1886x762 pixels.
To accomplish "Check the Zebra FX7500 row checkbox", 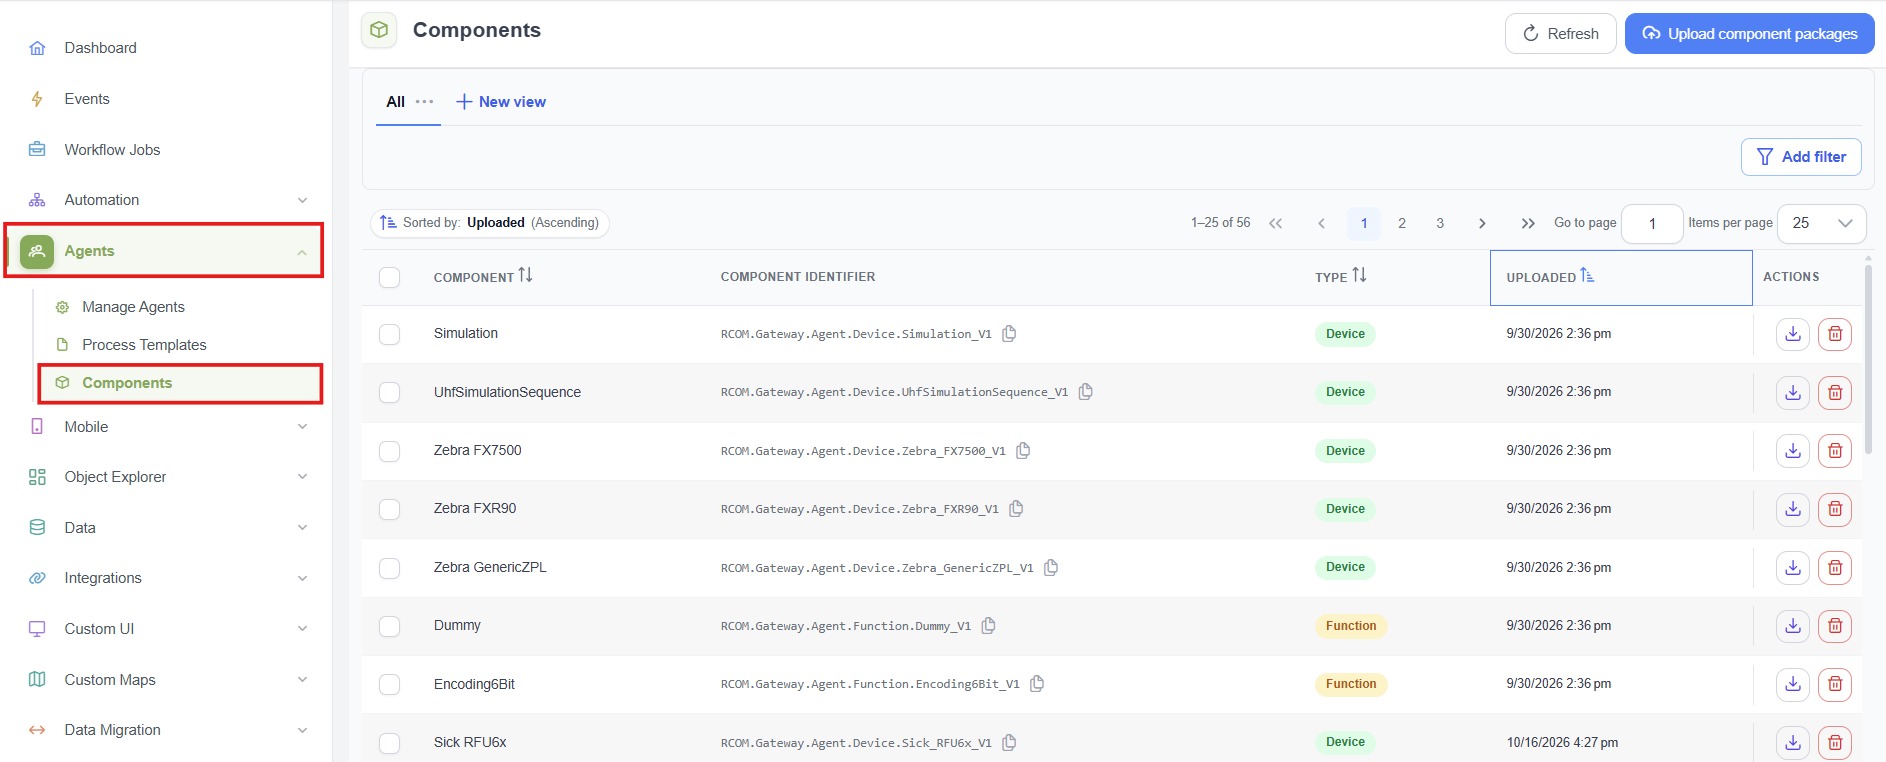I will 390,451.
